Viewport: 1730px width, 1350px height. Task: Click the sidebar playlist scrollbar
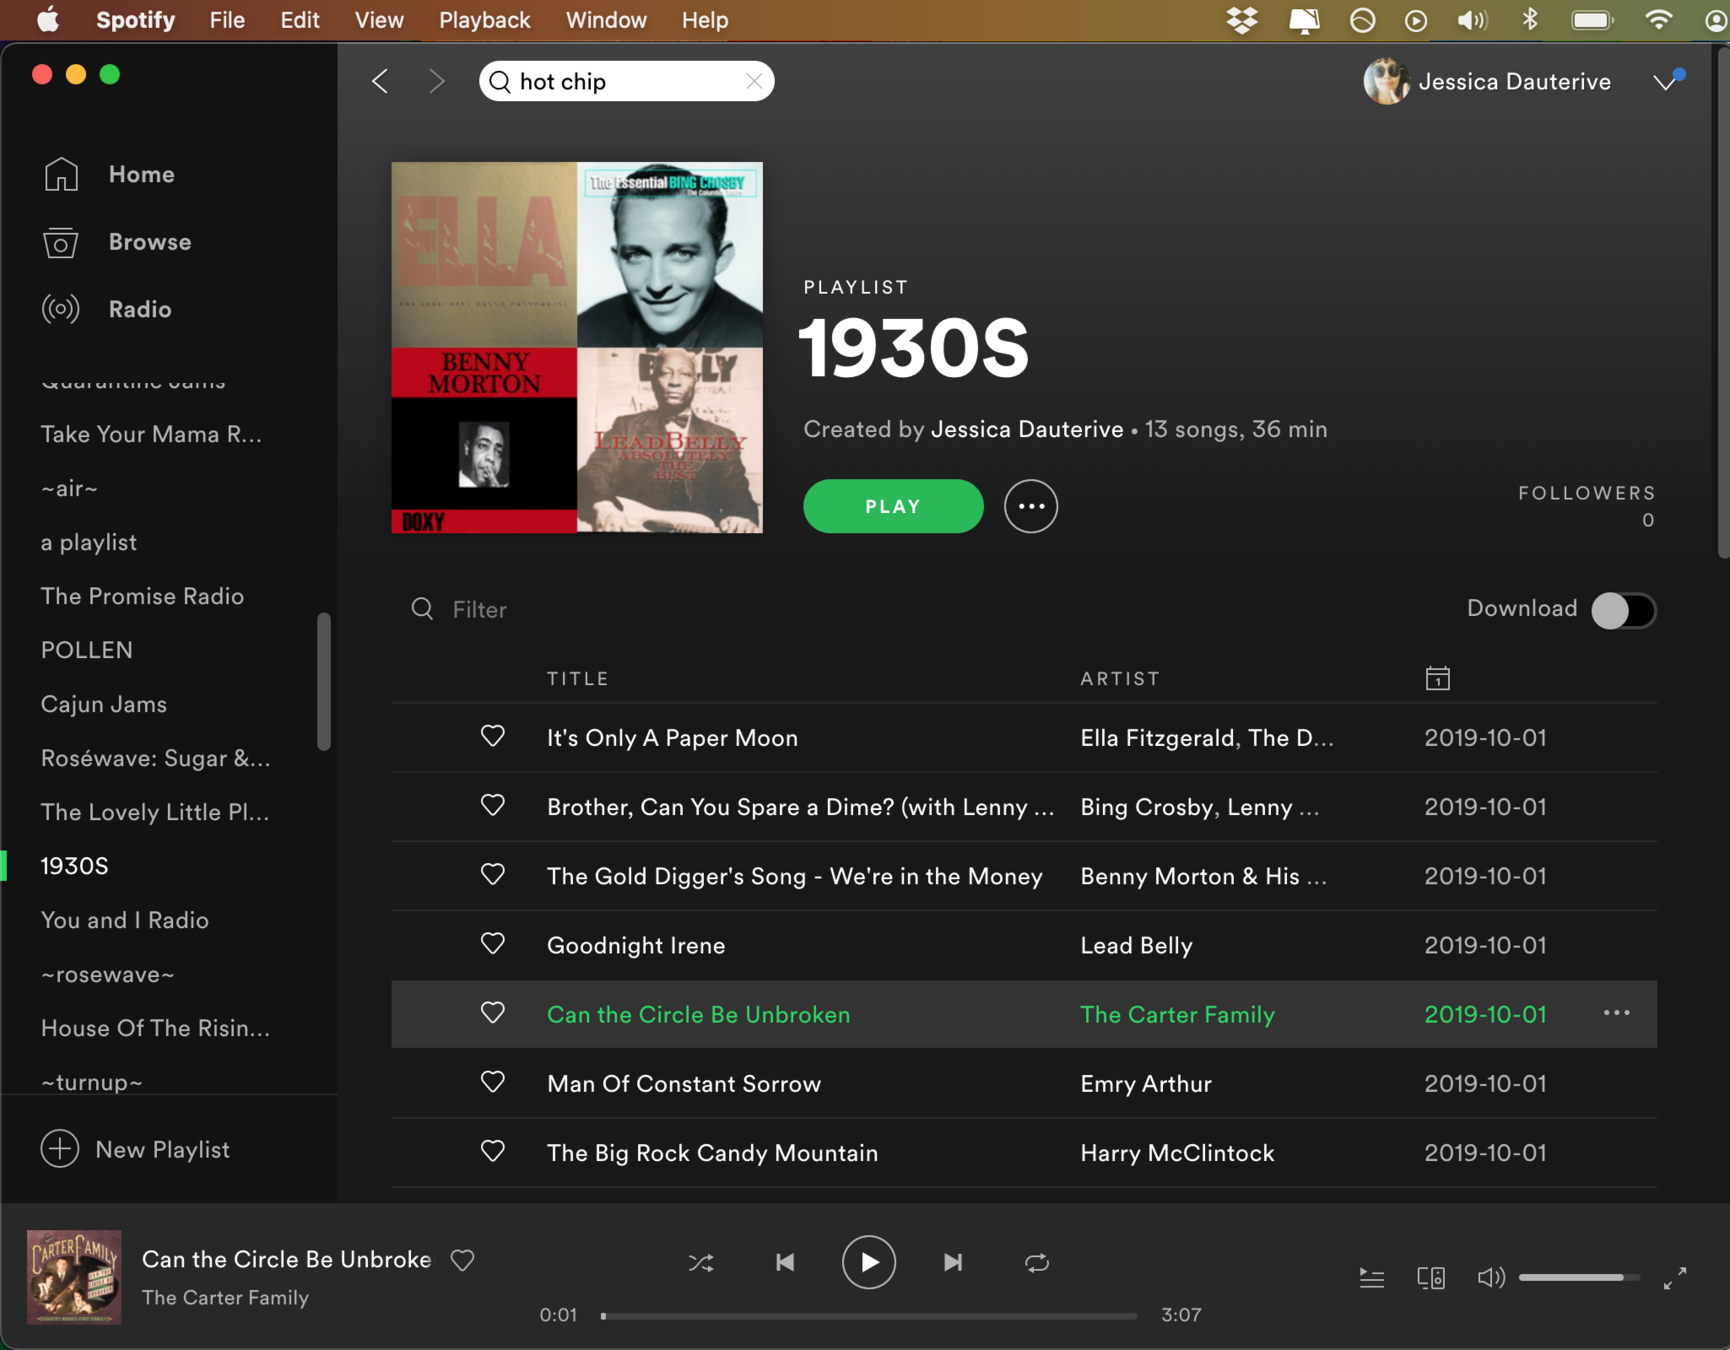point(324,680)
